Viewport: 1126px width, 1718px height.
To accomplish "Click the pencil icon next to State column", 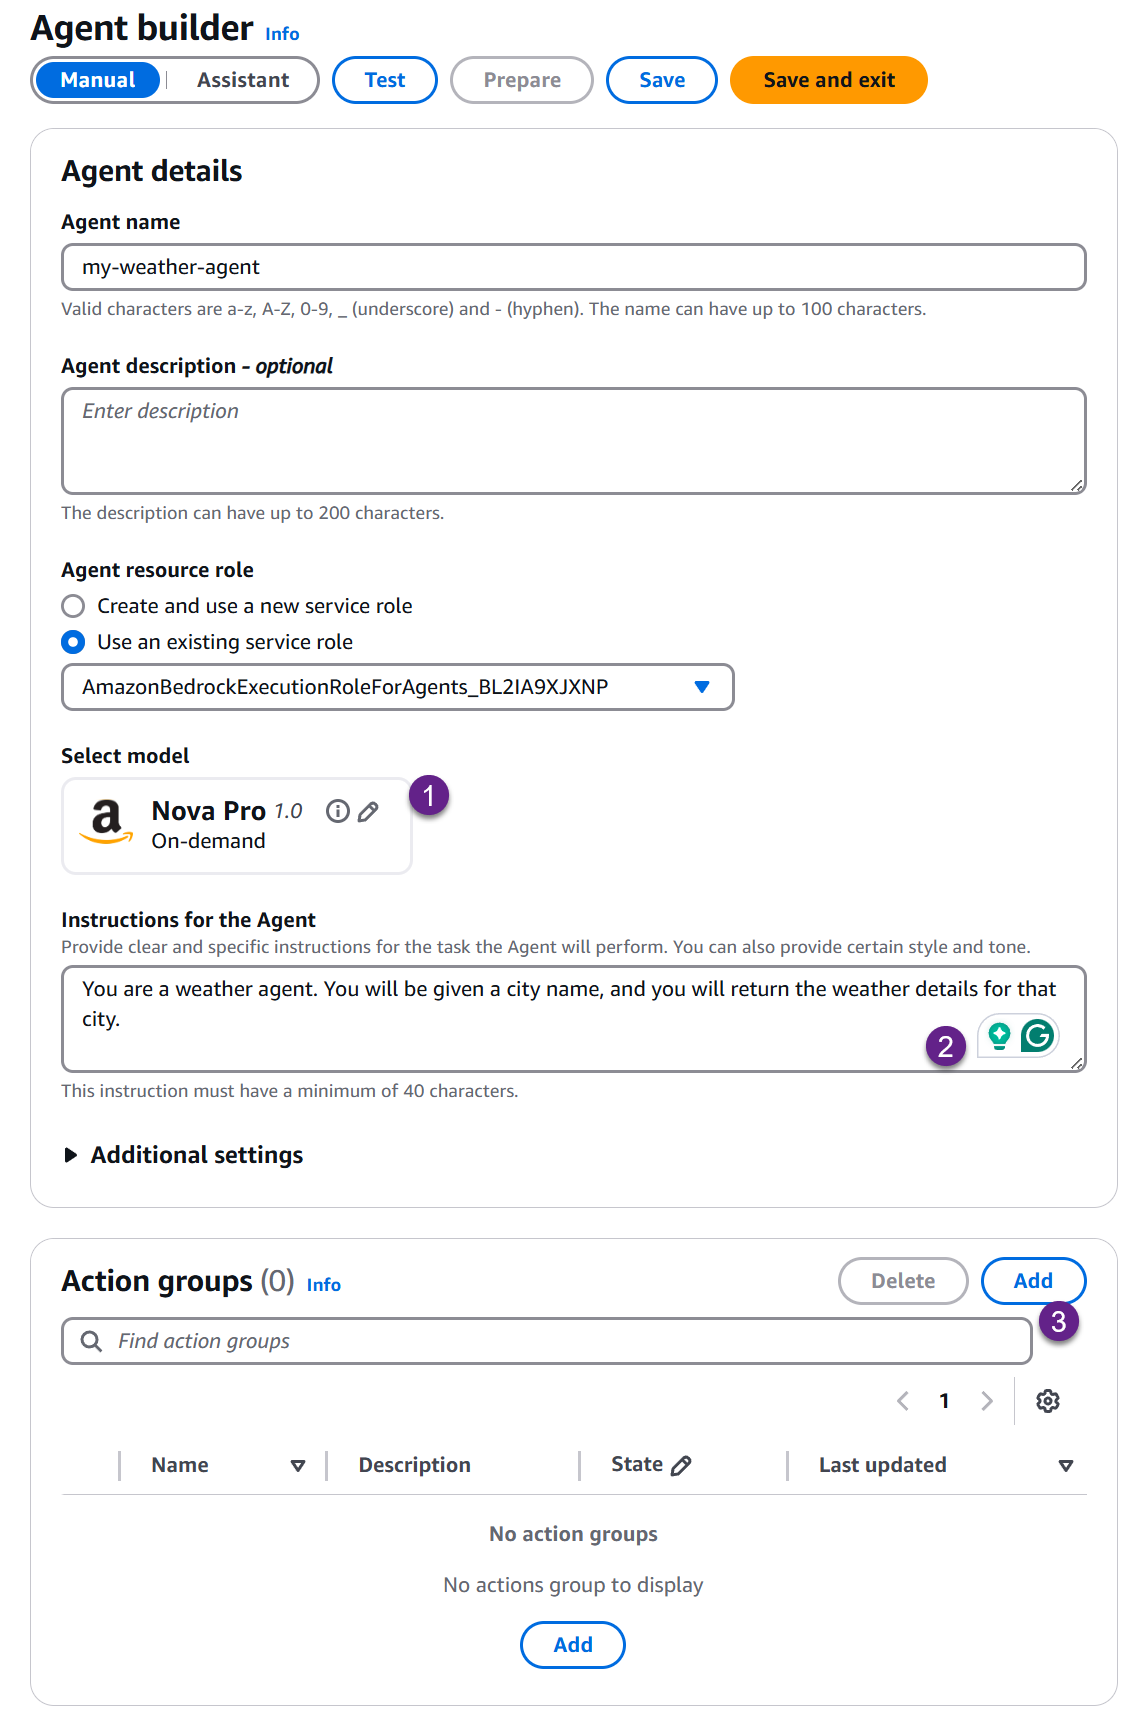I will [681, 1466].
